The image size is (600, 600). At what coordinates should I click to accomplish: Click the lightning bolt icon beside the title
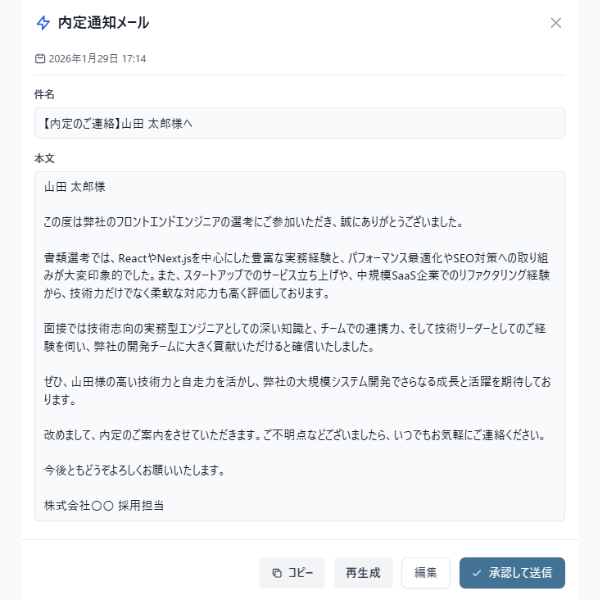click(x=42, y=23)
